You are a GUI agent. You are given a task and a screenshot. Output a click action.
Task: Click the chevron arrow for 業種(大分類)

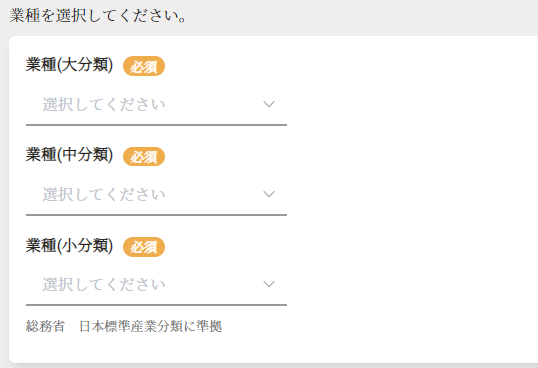pos(269,104)
